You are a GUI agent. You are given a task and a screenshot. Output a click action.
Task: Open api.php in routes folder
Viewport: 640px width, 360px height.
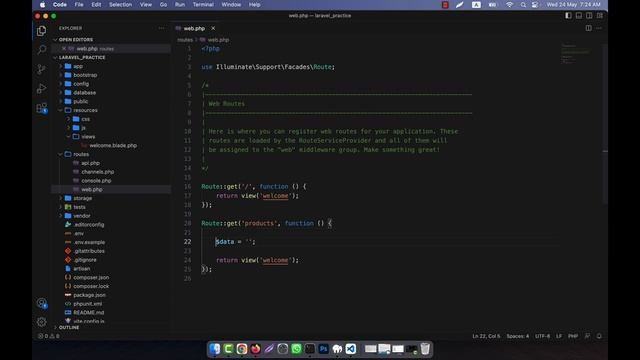90,163
